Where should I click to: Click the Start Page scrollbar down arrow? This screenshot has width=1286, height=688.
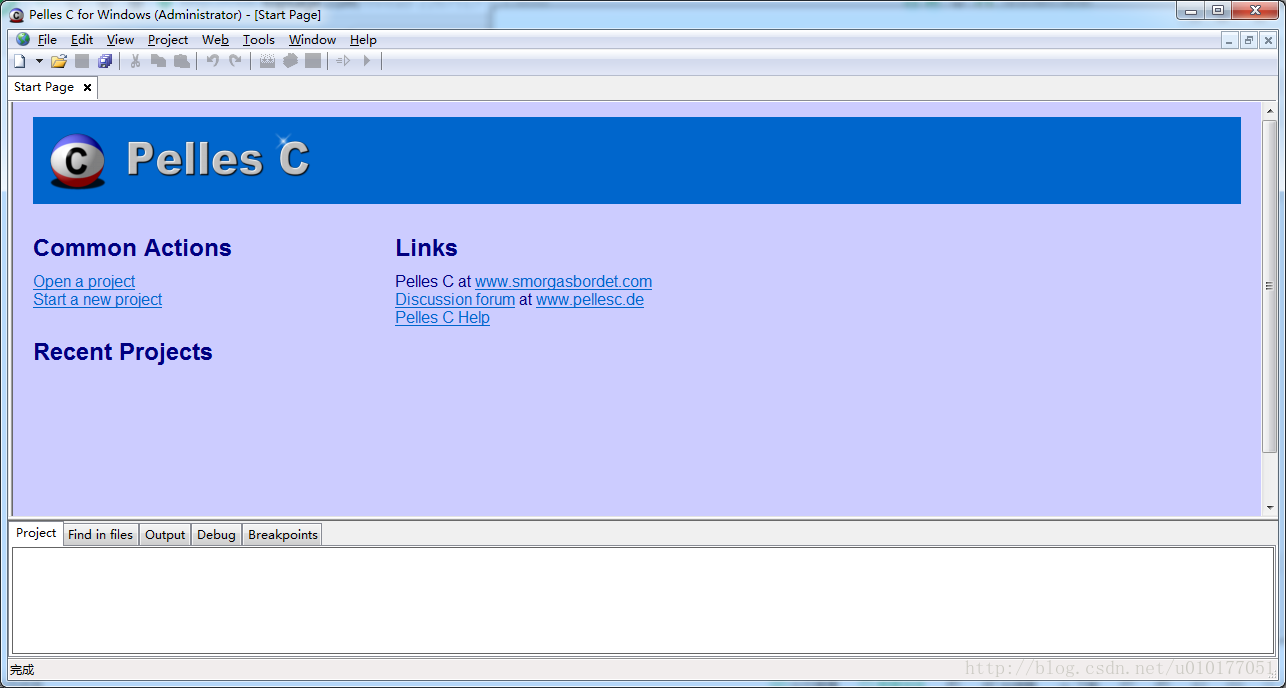(1270, 509)
